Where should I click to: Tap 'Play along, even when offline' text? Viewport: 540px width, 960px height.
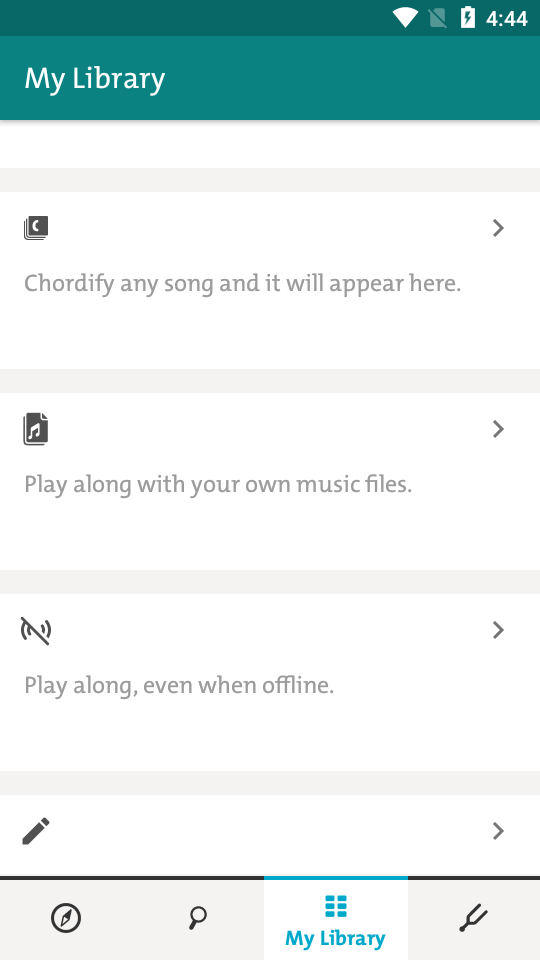click(179, 686)
